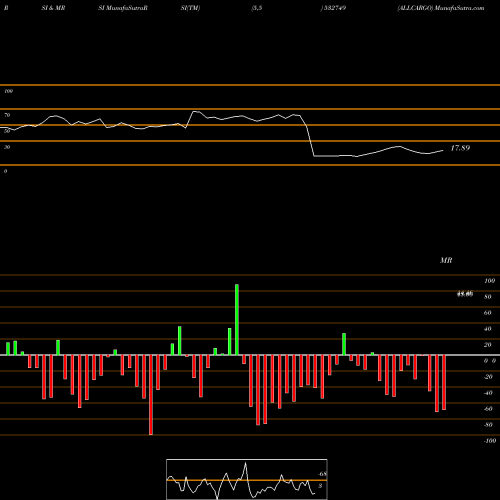
Task: Click the '(5,5' parameter text
Action: coord(257,8)
